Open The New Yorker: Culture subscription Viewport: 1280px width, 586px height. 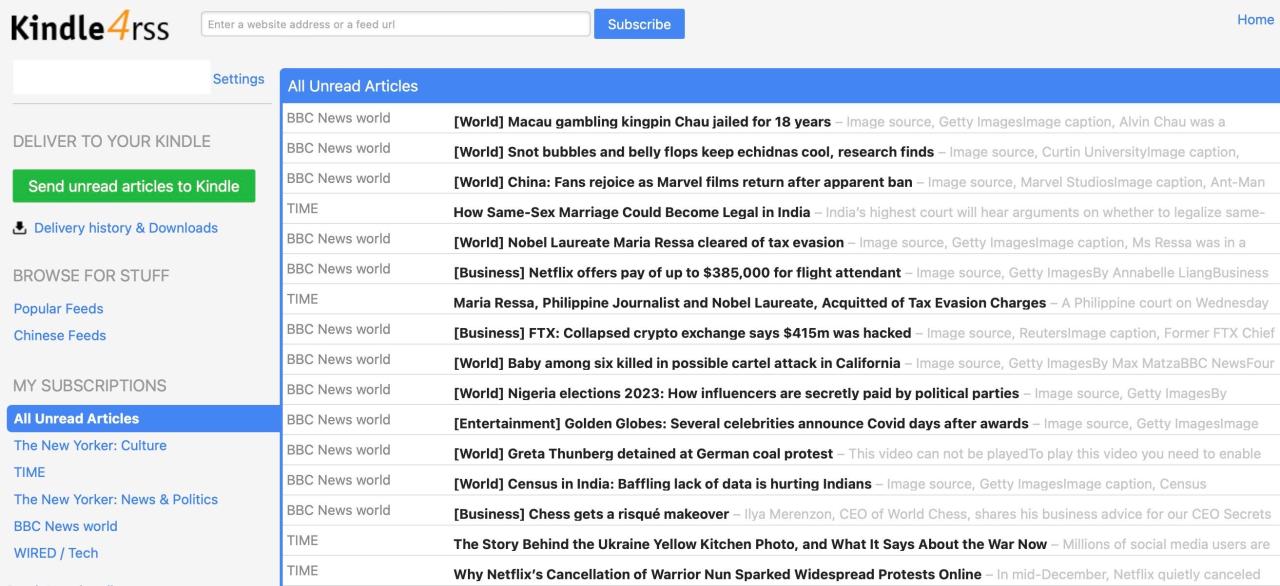pyautogui.click(x=90, y=446)
